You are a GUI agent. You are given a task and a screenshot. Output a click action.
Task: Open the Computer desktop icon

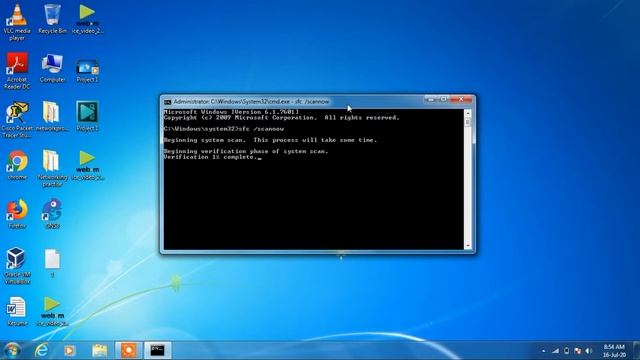52,67
